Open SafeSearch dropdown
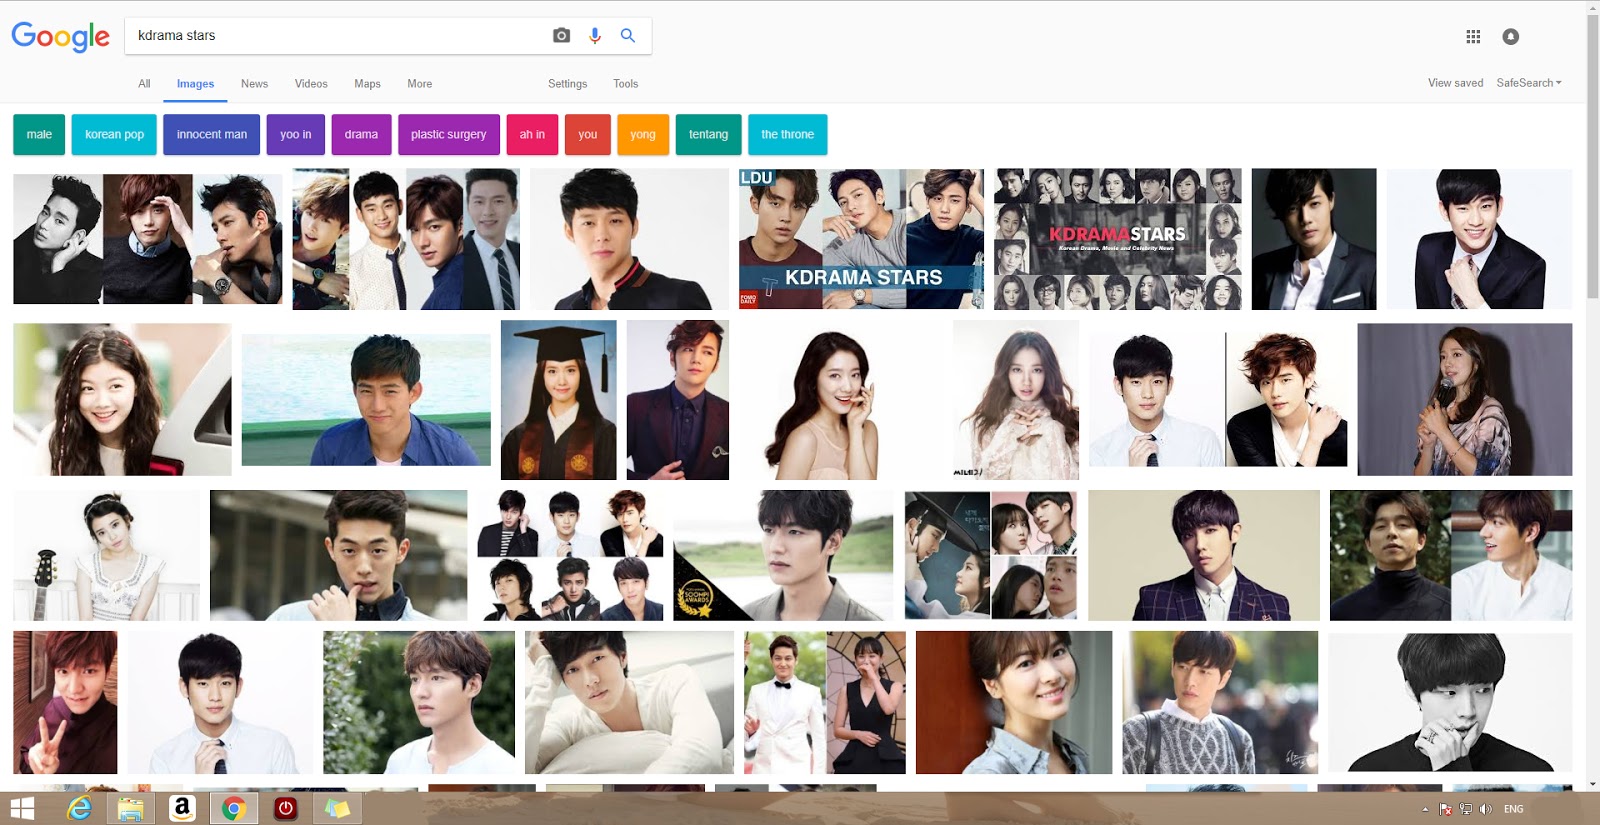 1529,83
